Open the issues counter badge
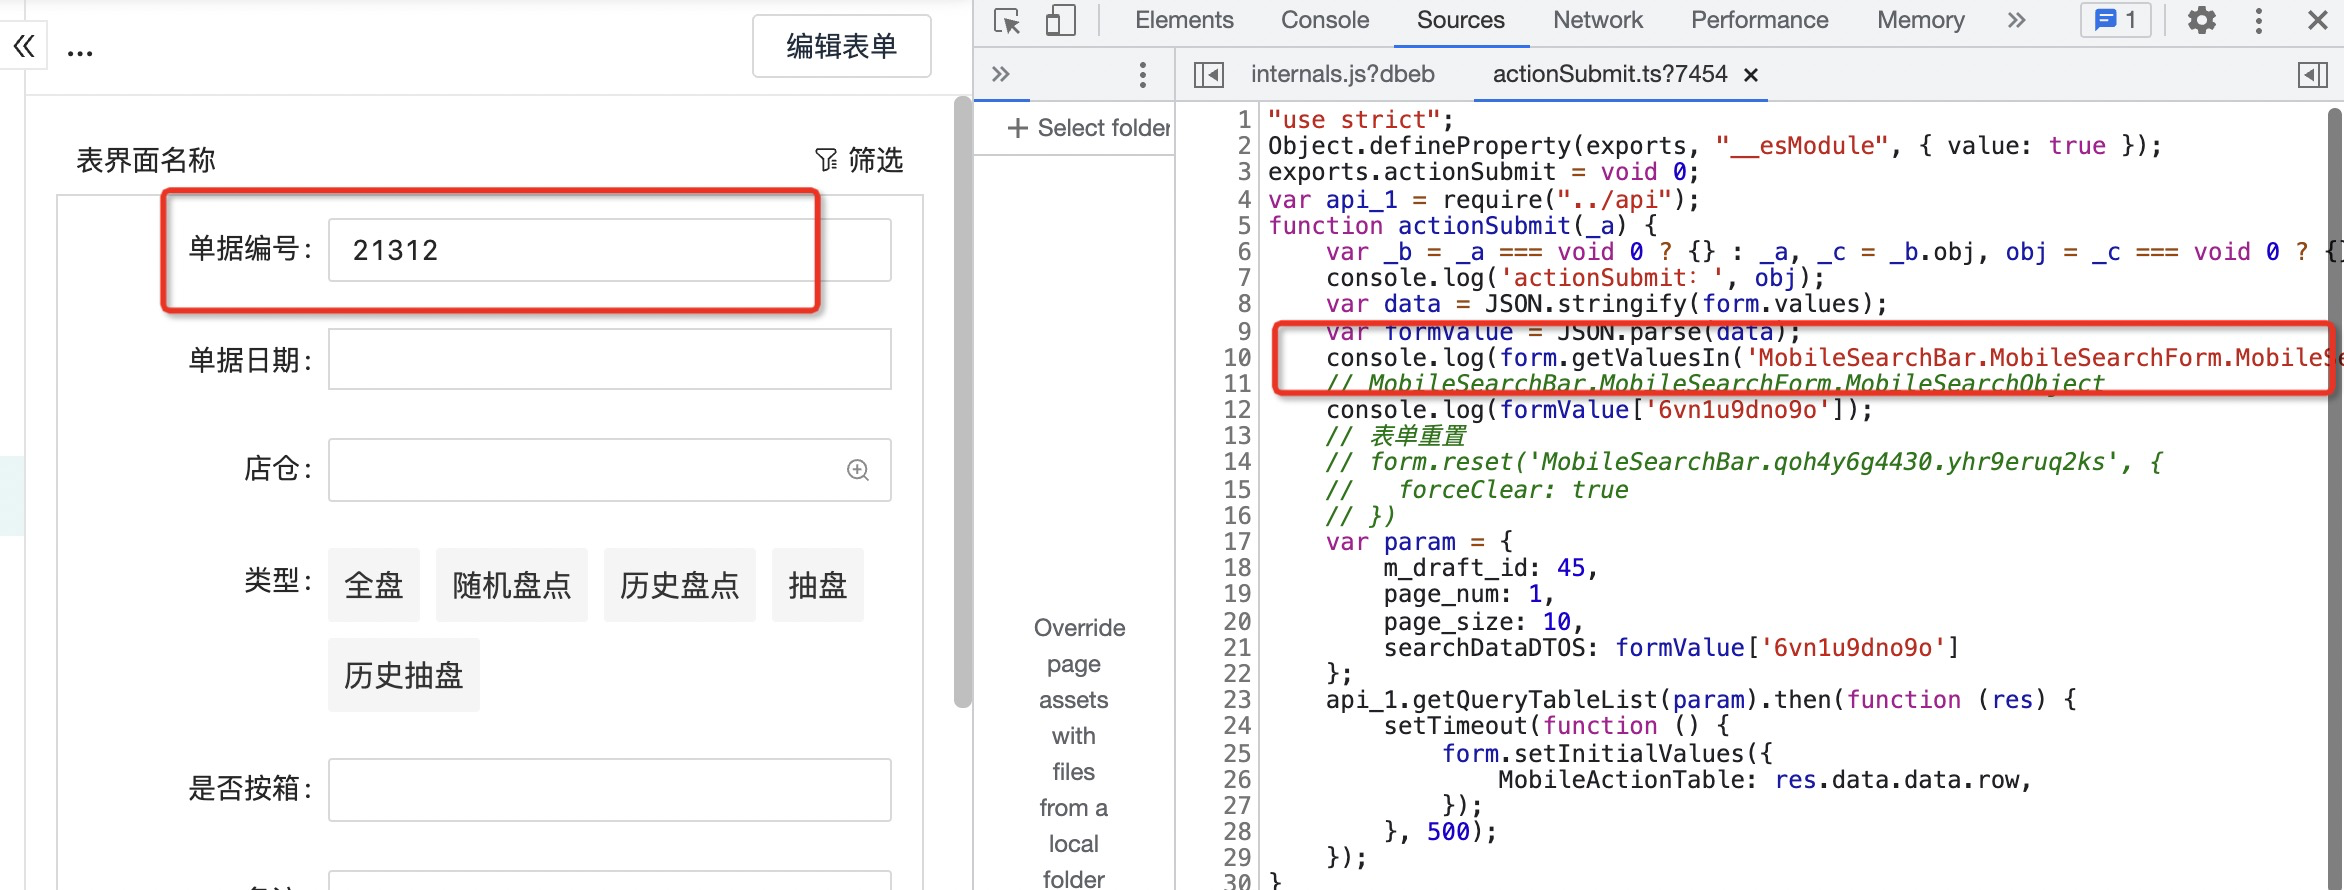Image resolution: width=2344 pixels, height=890 pixels. coord(2116,20)
